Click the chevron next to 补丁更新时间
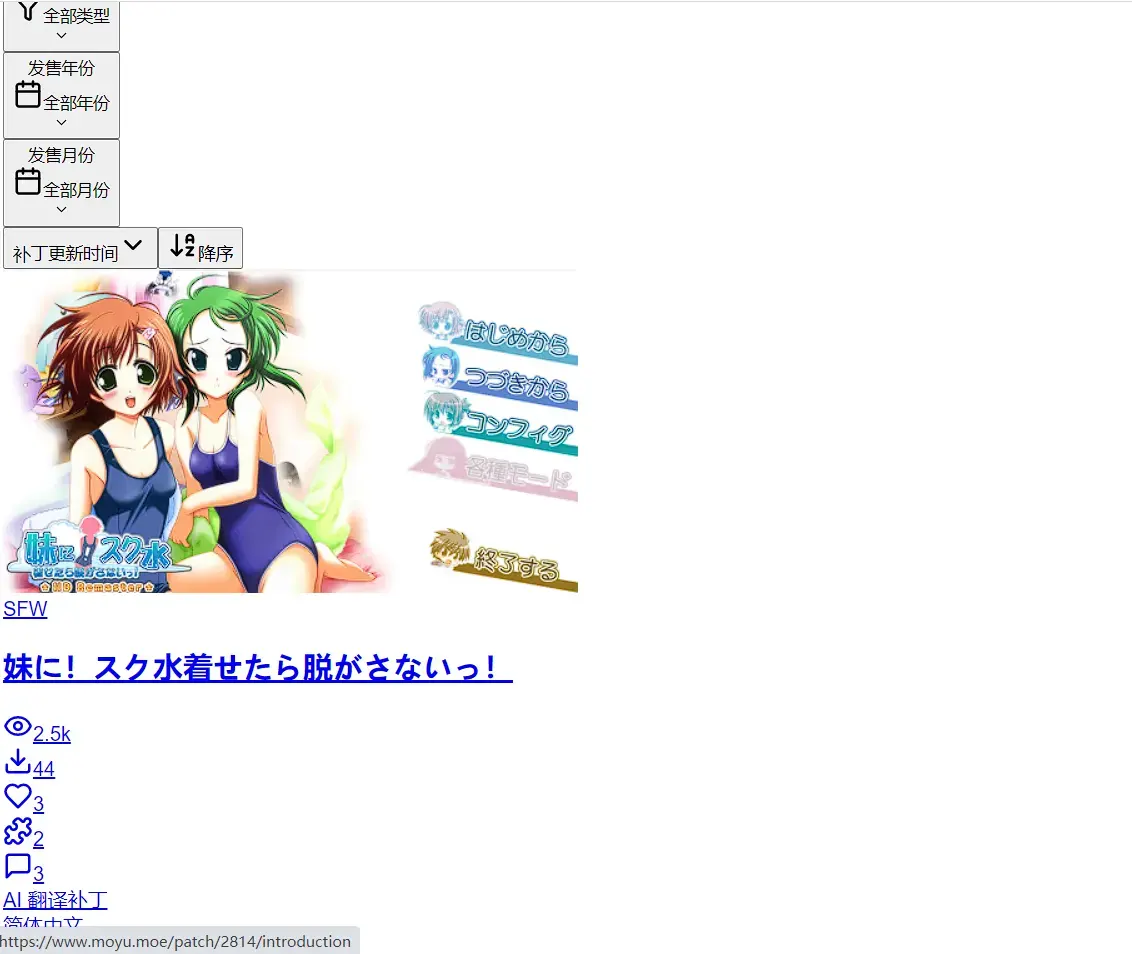Screen dimensions: 1132x954 133,245
